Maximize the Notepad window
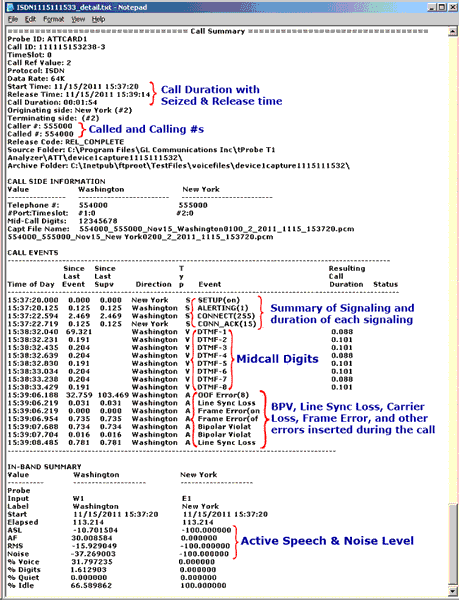Image resolution: width=459 pixels, height=600 pixels. [441, 7]
